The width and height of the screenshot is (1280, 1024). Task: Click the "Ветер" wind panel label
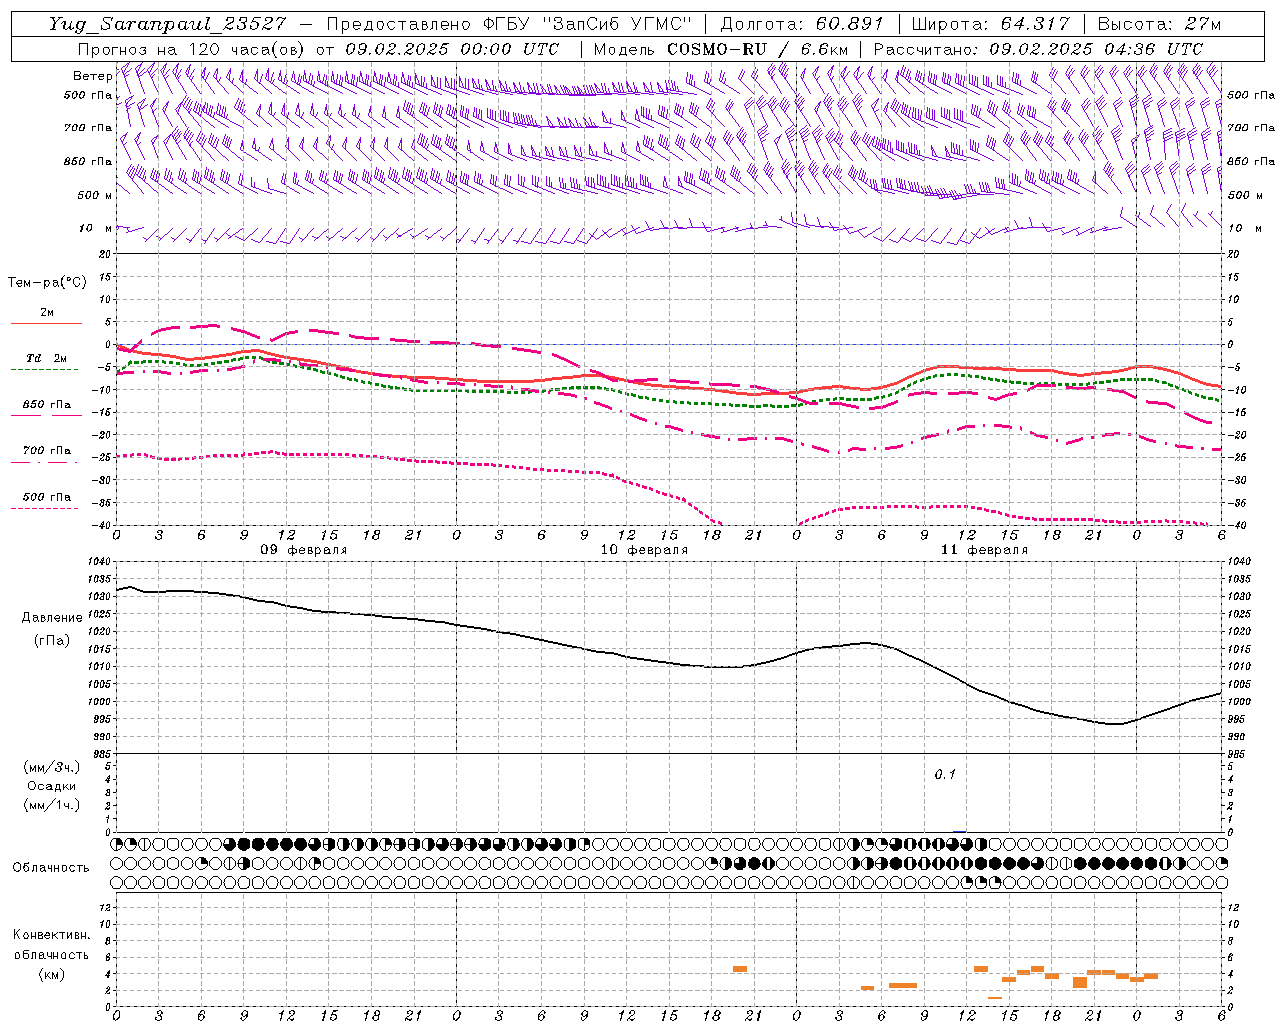coord(92,76)
